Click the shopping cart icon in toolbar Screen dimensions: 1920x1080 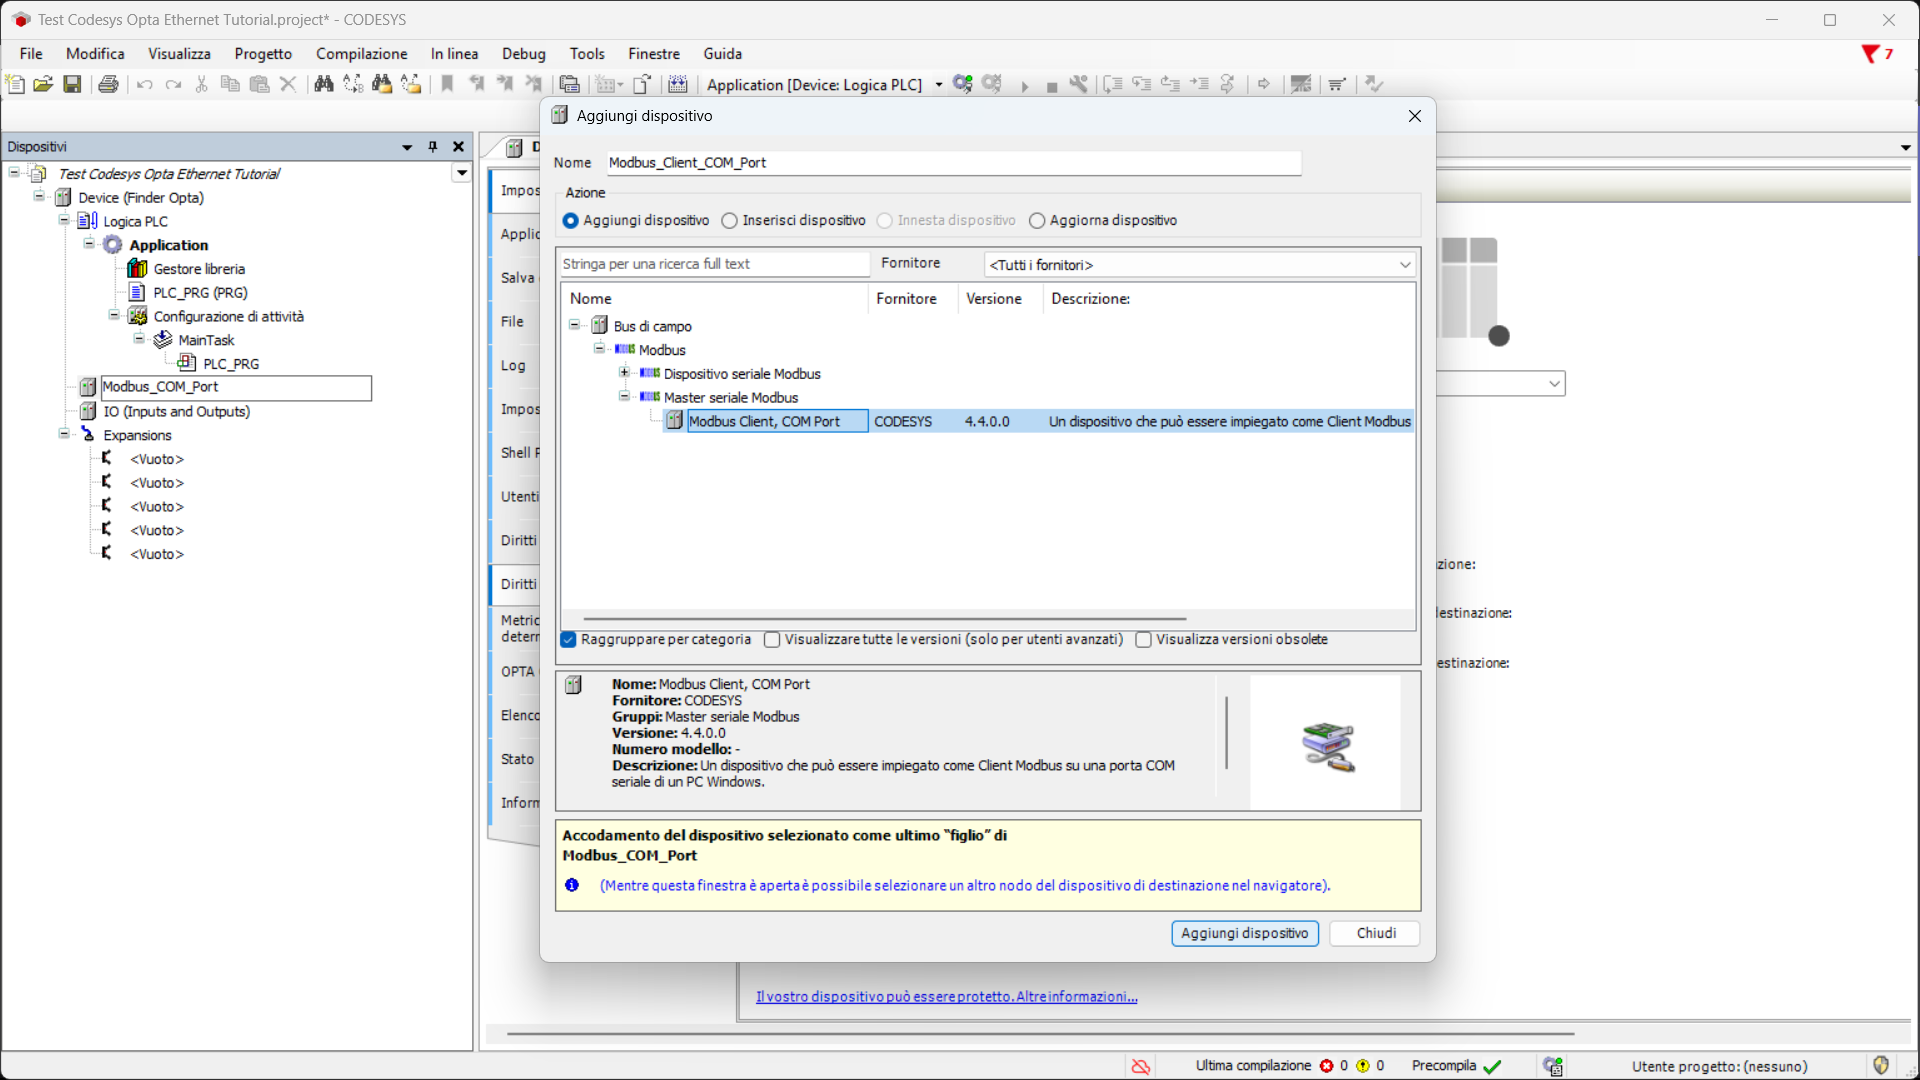1337,84
